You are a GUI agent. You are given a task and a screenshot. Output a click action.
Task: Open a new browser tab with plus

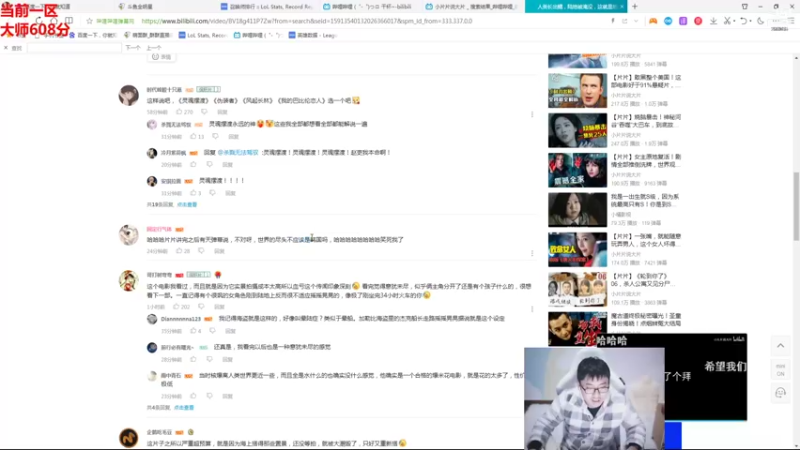coord(635,7)
